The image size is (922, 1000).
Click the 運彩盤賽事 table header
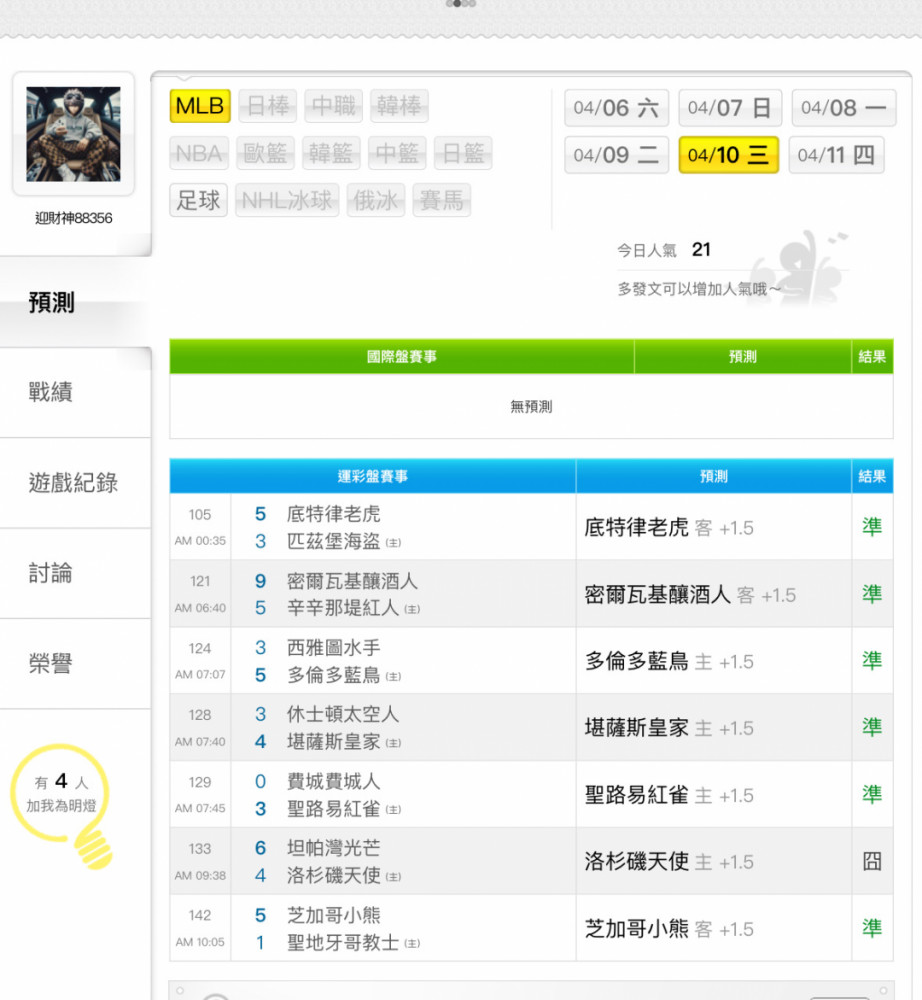pyautogui.click(x=373, y=476)
